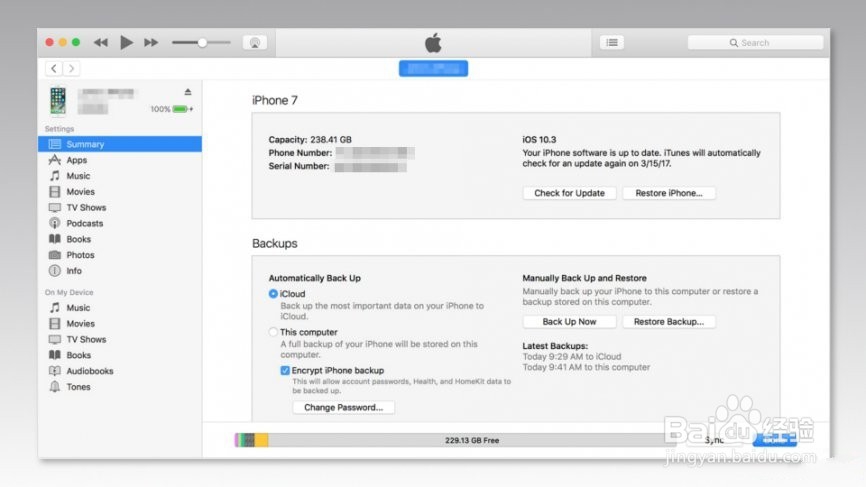Click the Apple logo in the display area
866x487 pixels.
point(434,43)
